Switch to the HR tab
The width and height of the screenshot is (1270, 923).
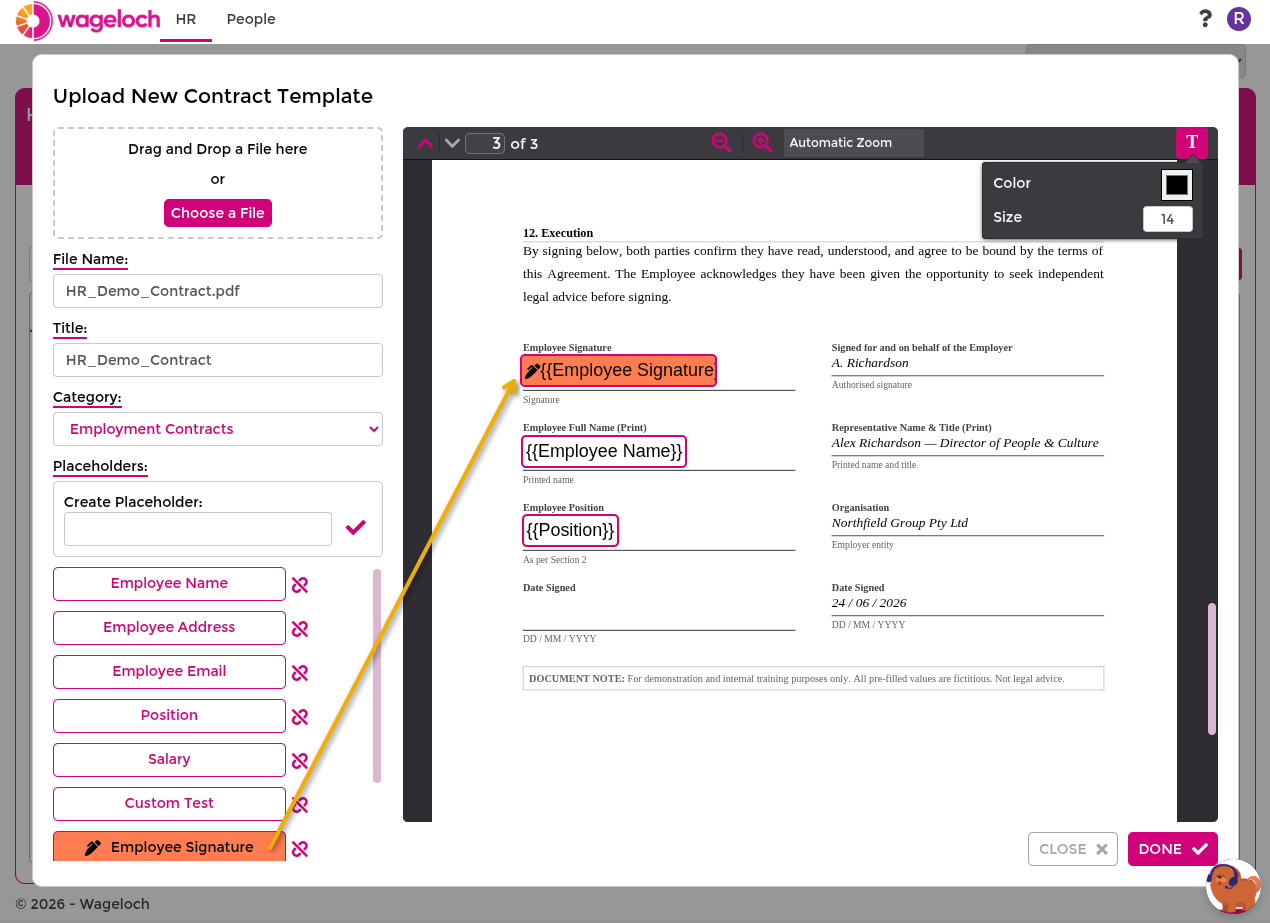(185, 19)
